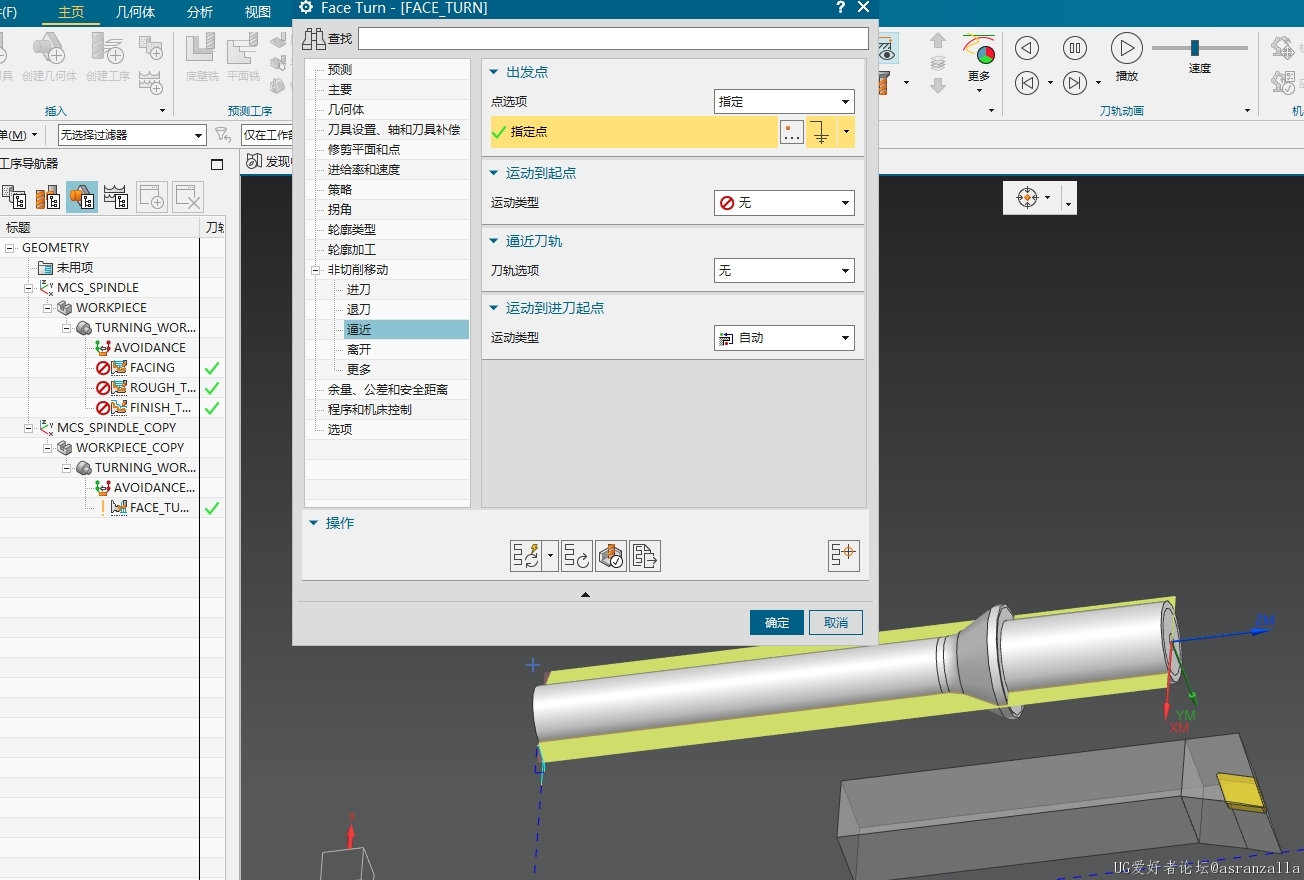Select the FACING operation in navigator
The height and width of the screenshot is (880, 1304).
pos(152,368)
